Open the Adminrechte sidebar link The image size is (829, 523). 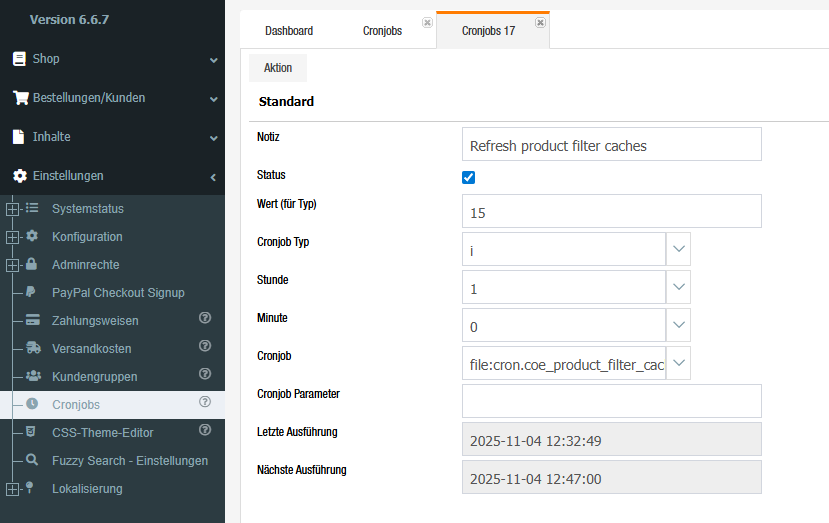click(x=85, y=265)
